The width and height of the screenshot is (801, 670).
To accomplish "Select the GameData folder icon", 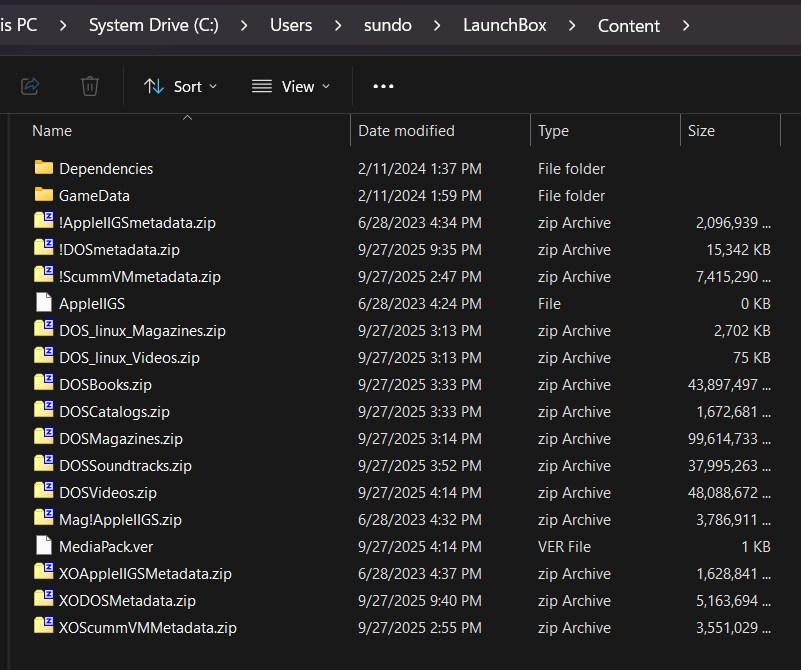I will tap(44, 195).
